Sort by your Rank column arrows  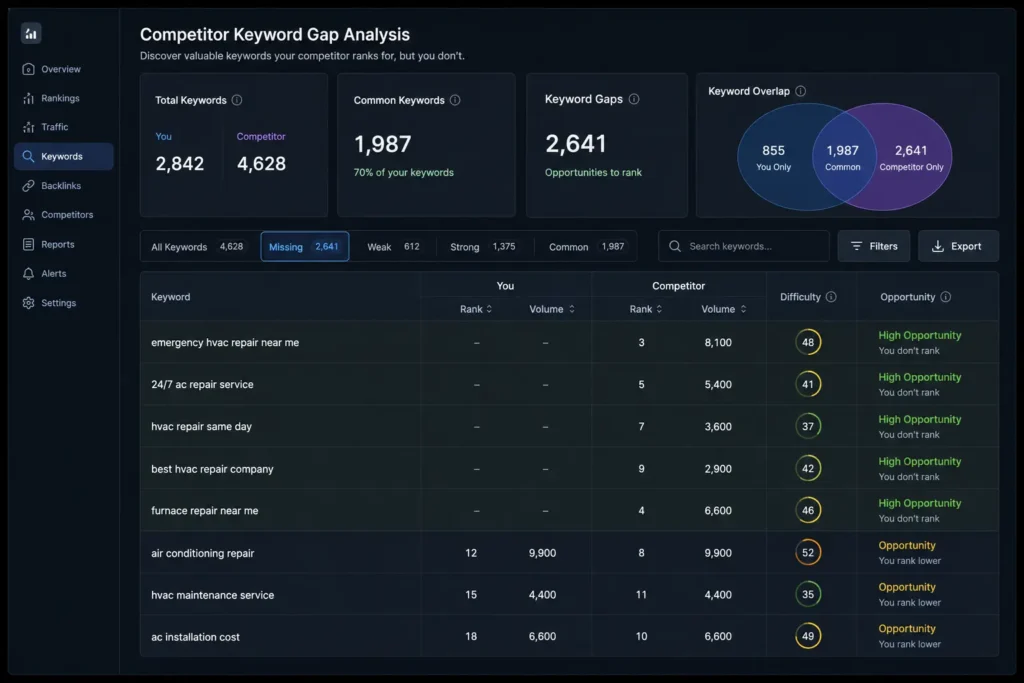(489, 309)
